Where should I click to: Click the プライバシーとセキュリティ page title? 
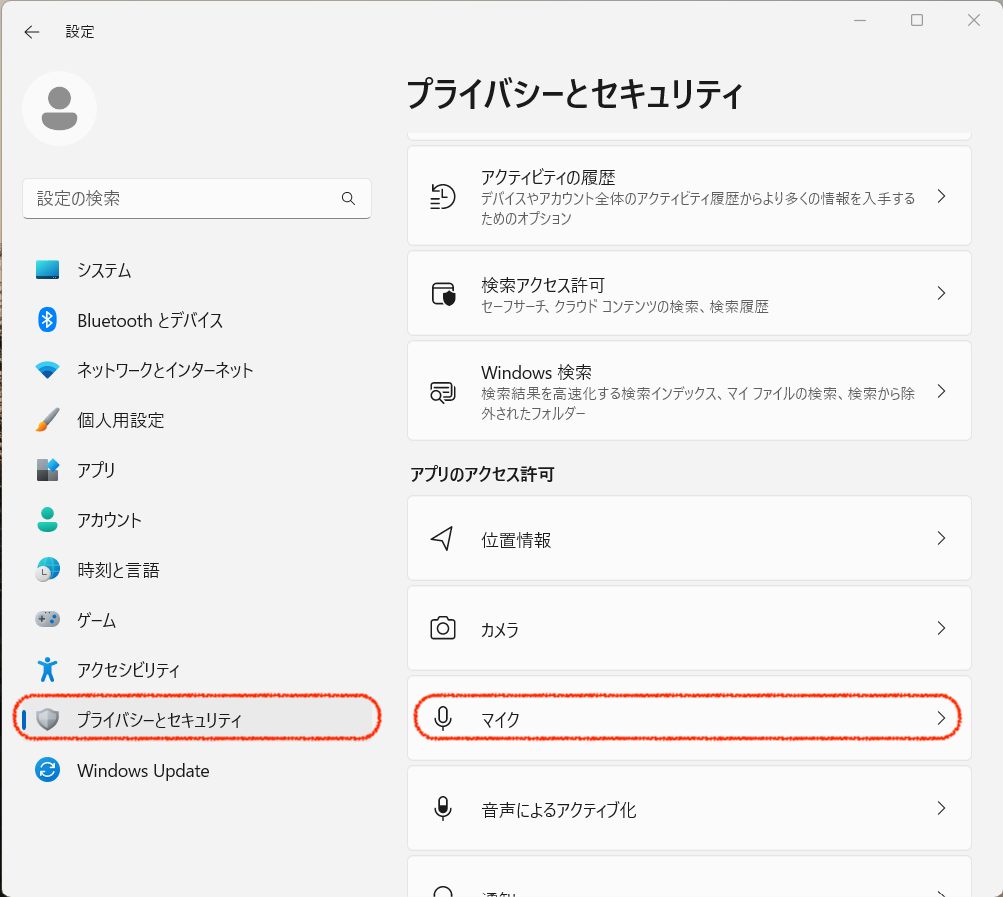[x=574, y=94]
